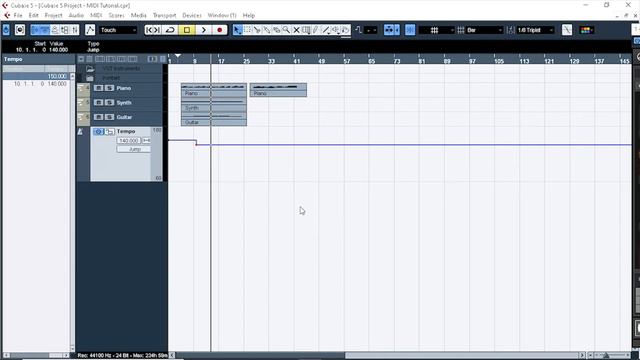Start playback with the Play button
This screenshot has height=360, width=640.
coord(203,30)
